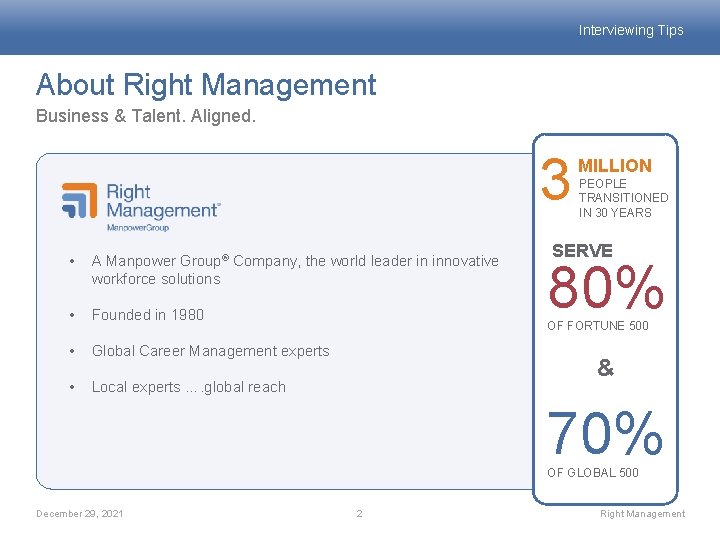Screen dimensions: 720x540
Task: Click the 'A Manpower Group® Company' bullet text
Action: [295, 270]
